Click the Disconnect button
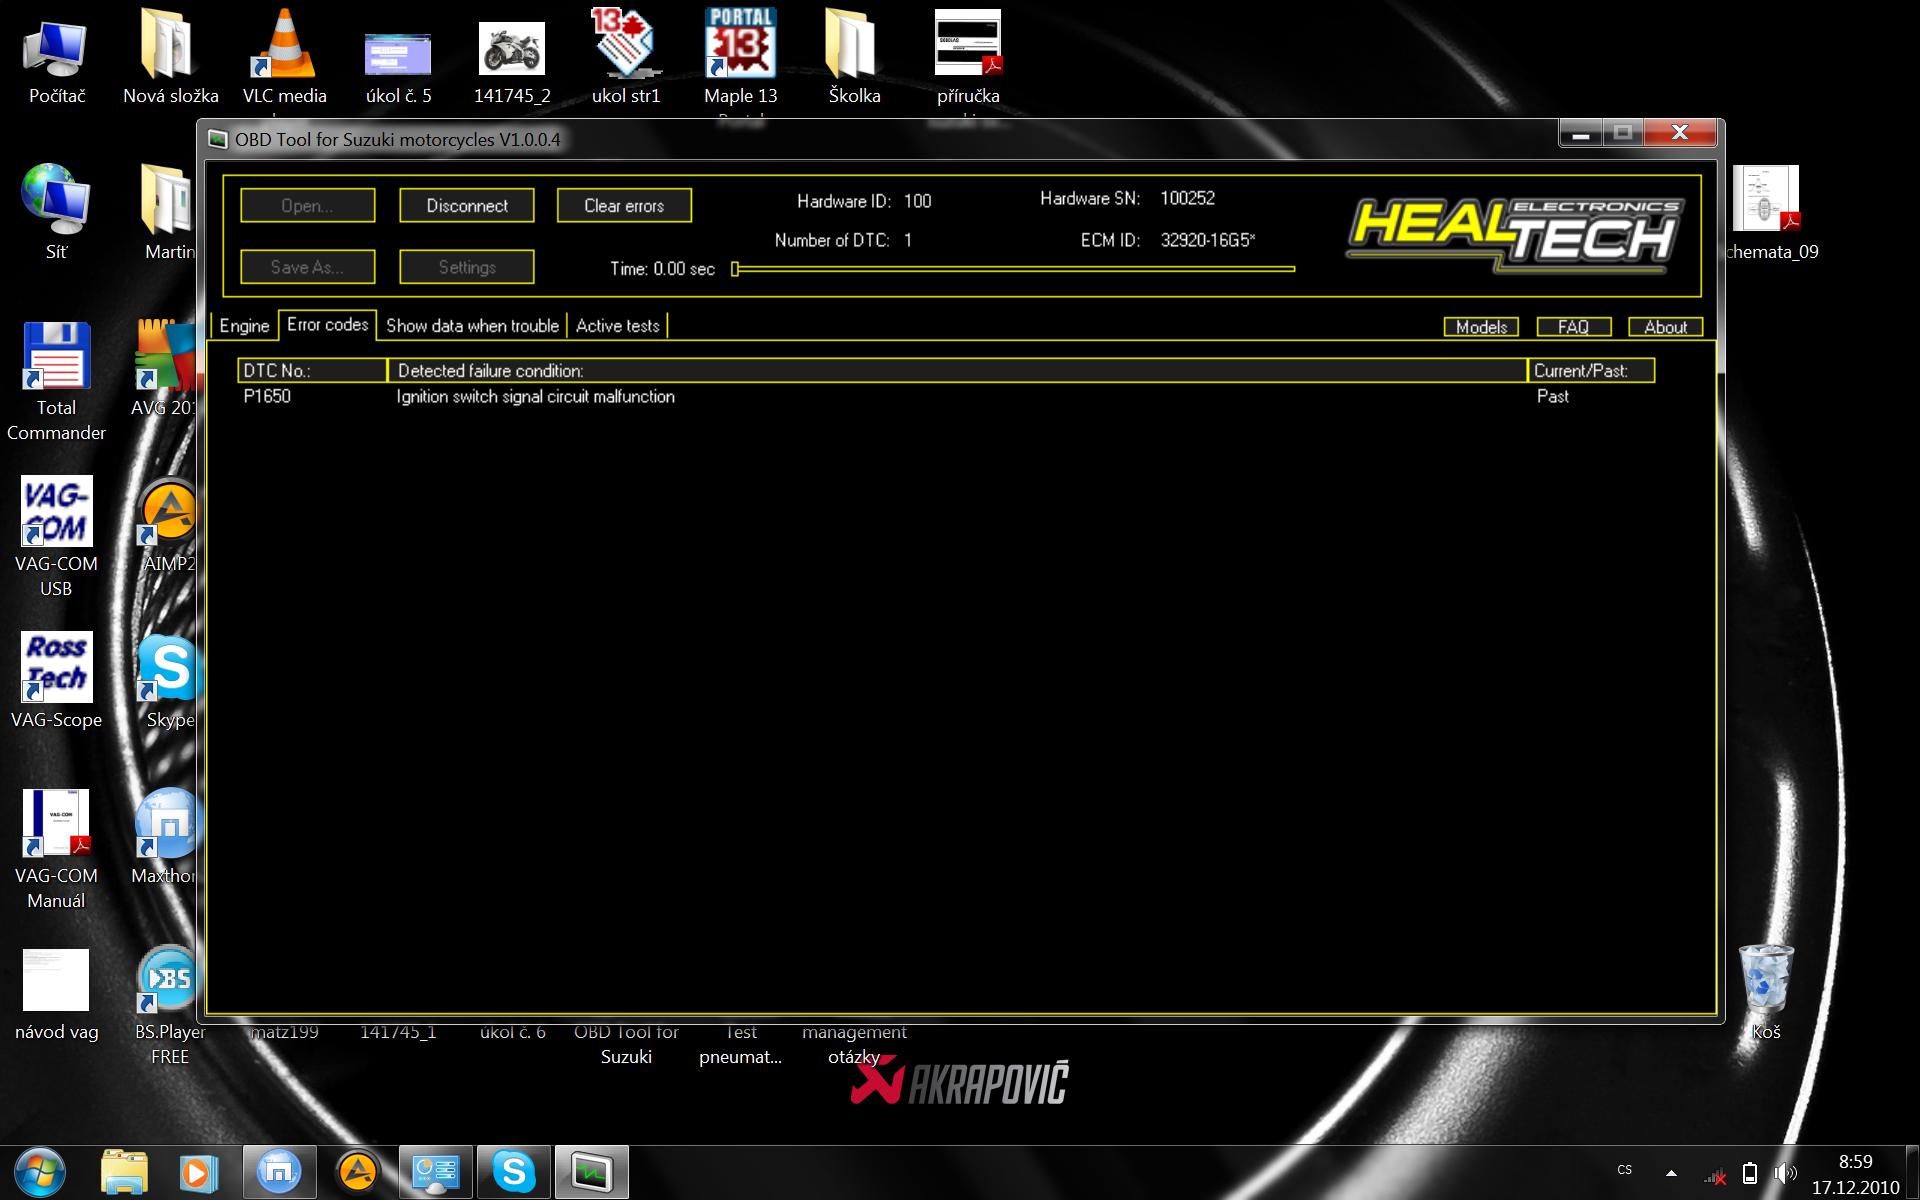 [x=466, y=206]
